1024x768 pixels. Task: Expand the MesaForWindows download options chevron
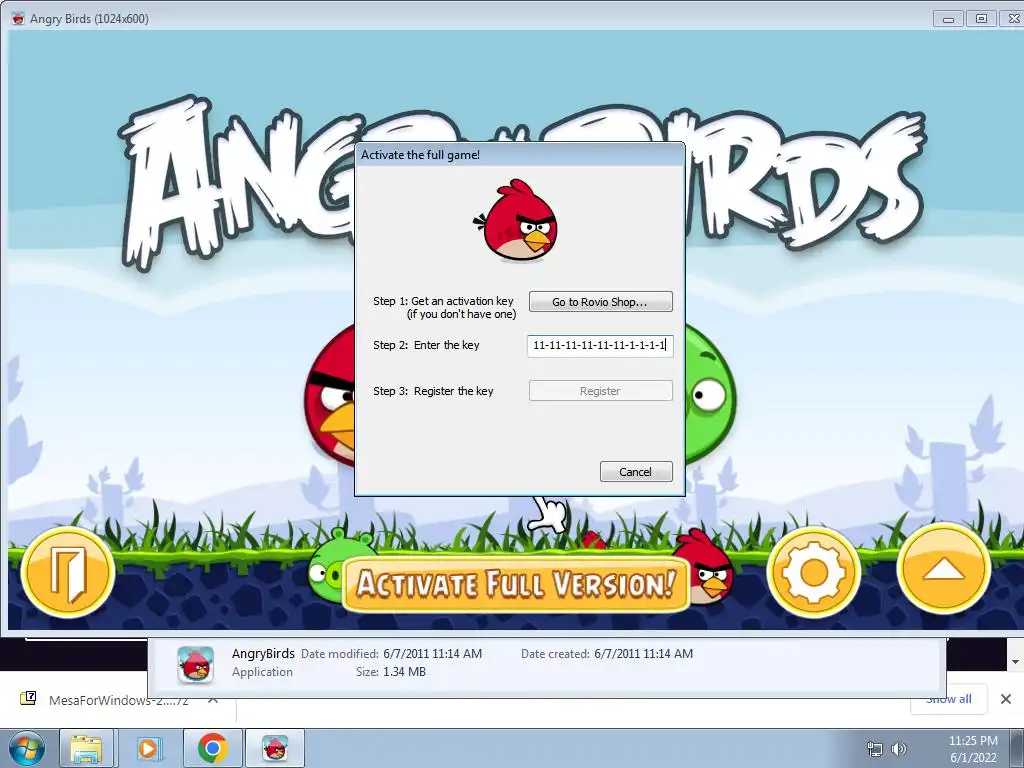coord(213,700)
